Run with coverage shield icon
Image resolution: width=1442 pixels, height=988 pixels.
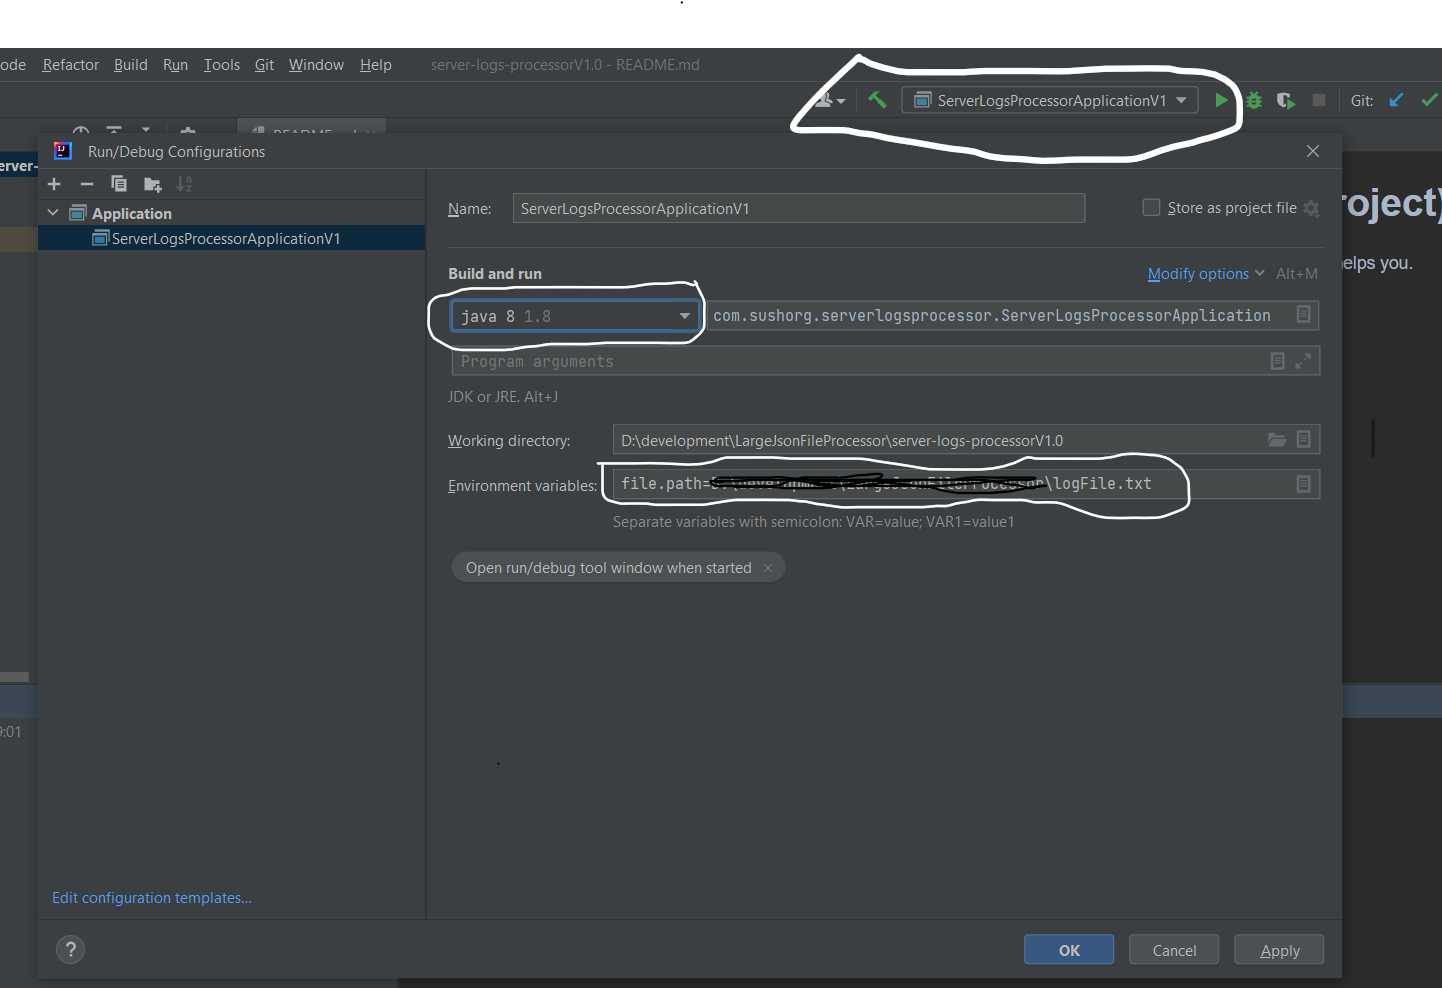tap(1286, 100)
